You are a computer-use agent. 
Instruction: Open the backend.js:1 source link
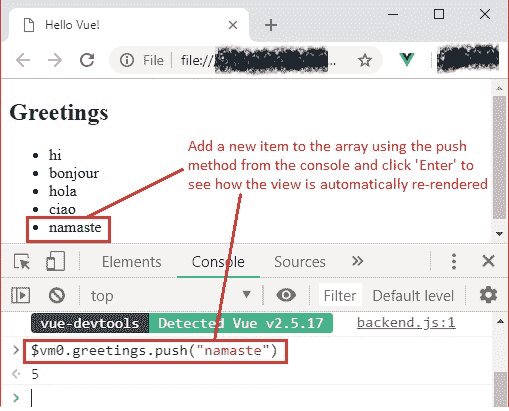(x=406, y=323)
